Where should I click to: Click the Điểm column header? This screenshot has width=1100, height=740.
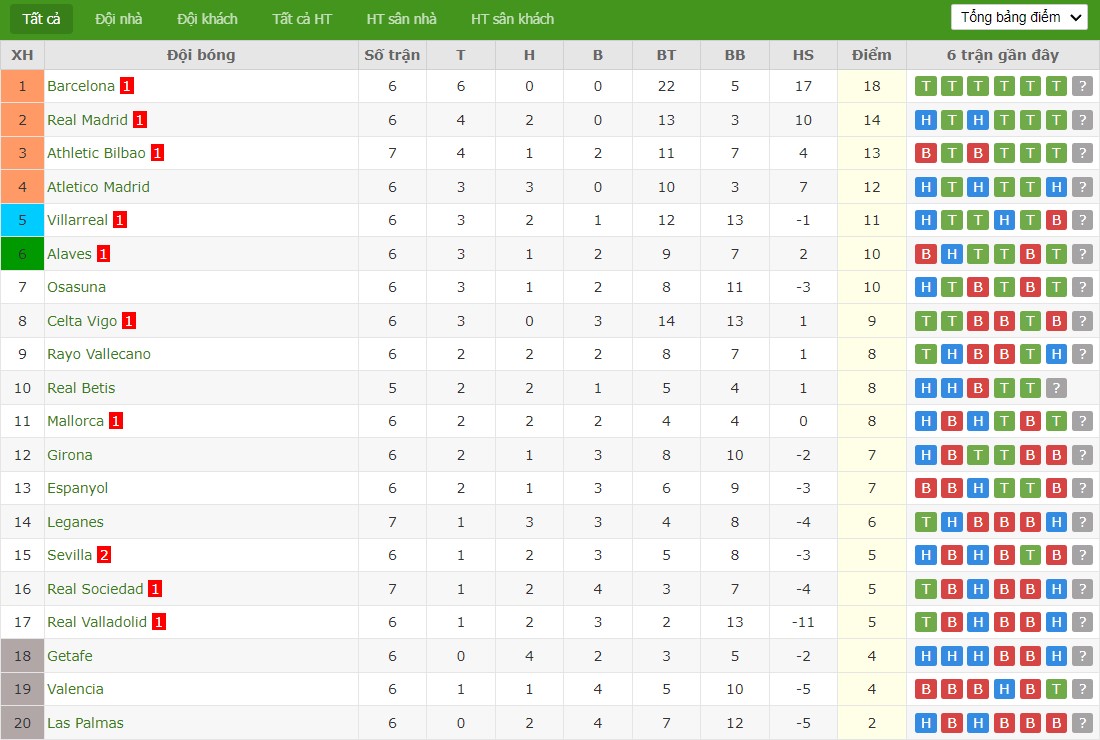point(871,55)
